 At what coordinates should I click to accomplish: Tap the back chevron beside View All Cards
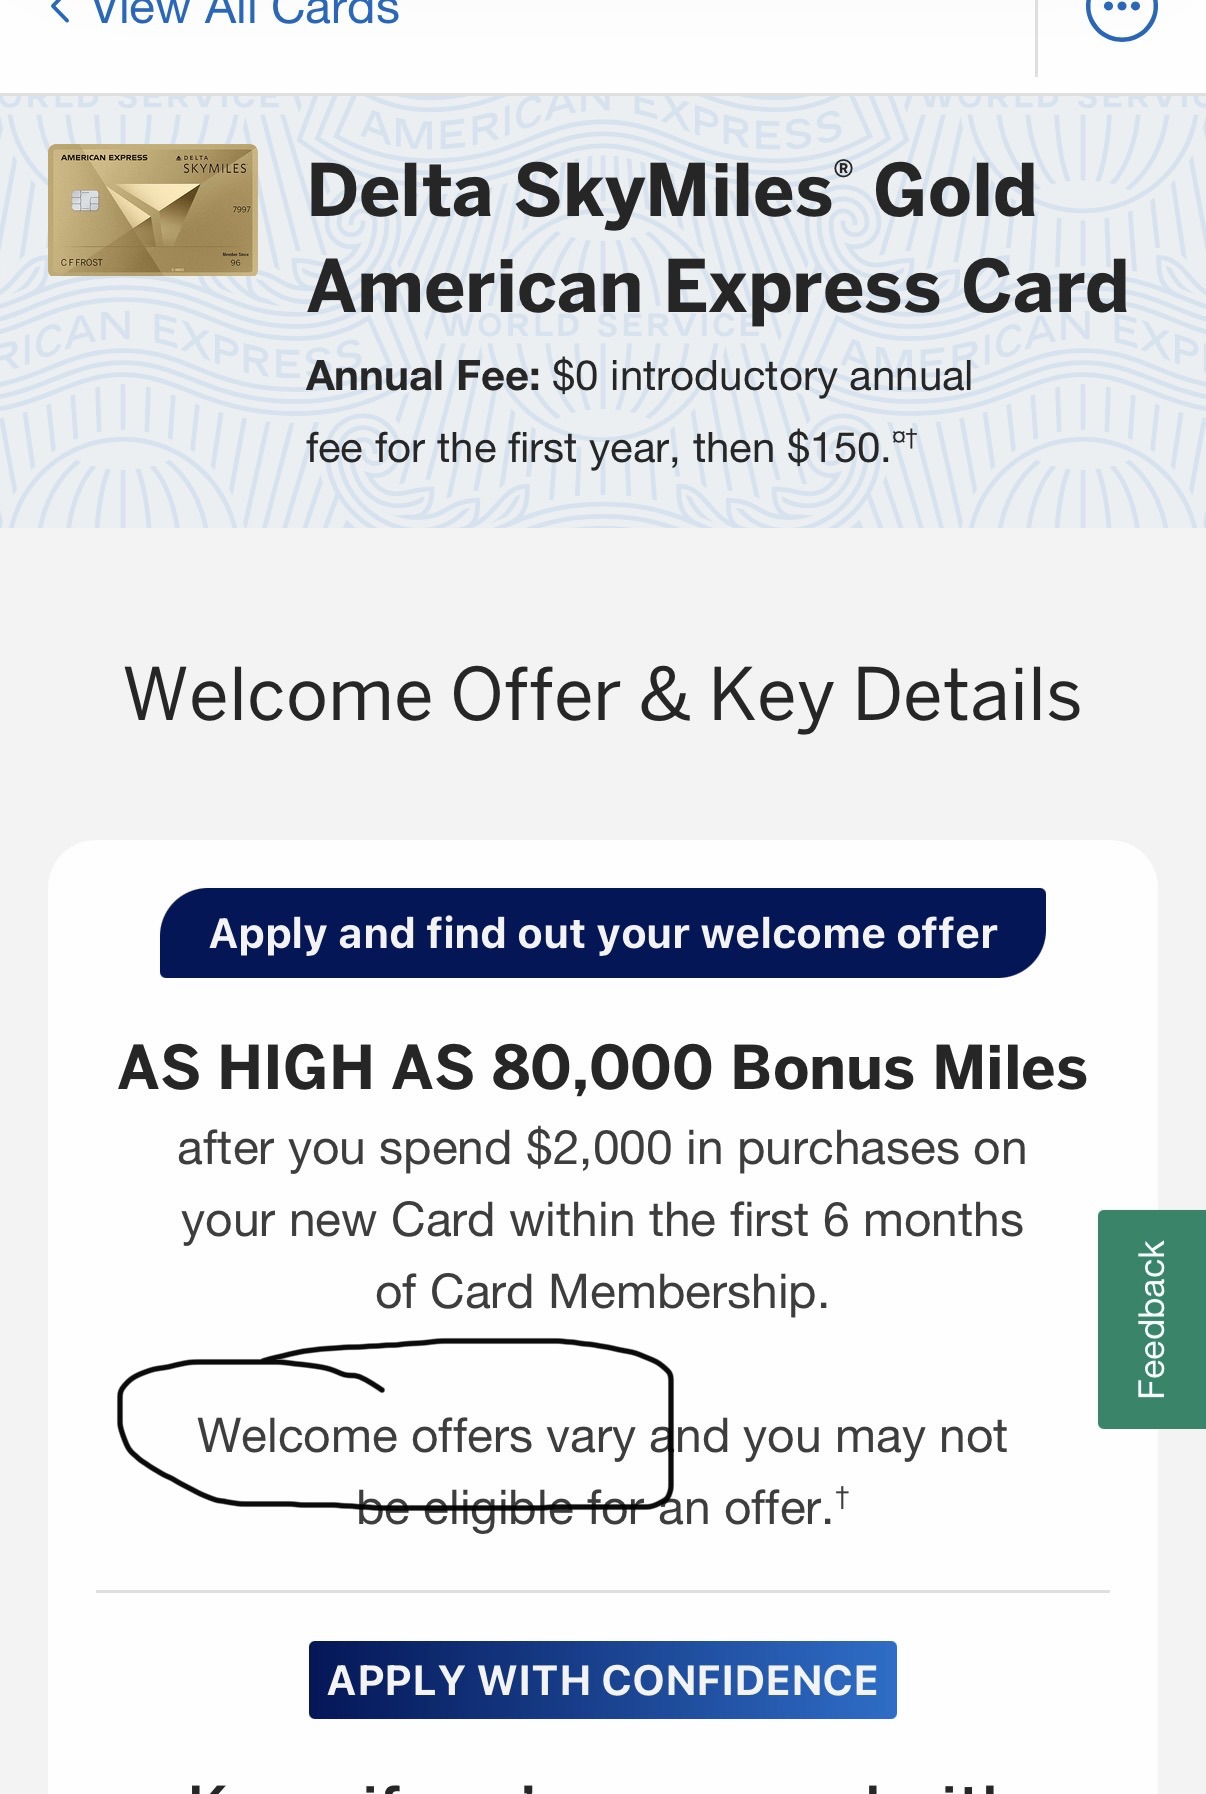[x=61, y=11]
